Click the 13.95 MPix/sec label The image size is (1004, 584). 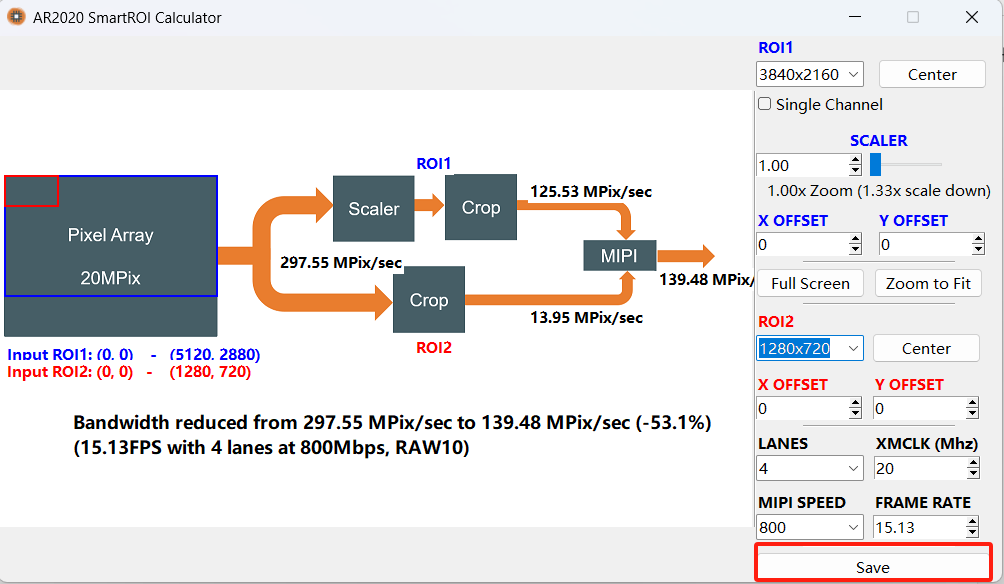(587, 318)
